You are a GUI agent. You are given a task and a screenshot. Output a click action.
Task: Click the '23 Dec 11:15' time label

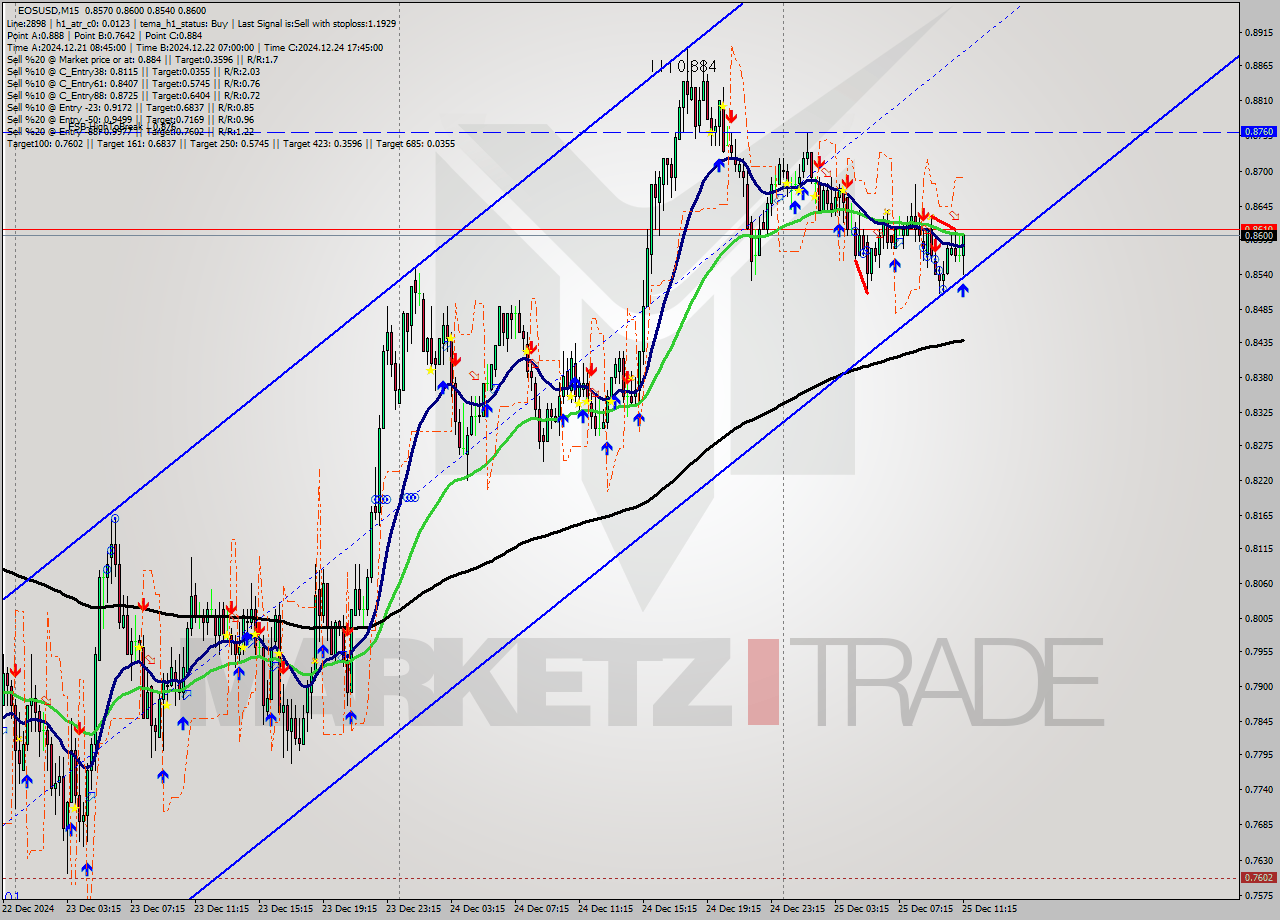point(221,909)
